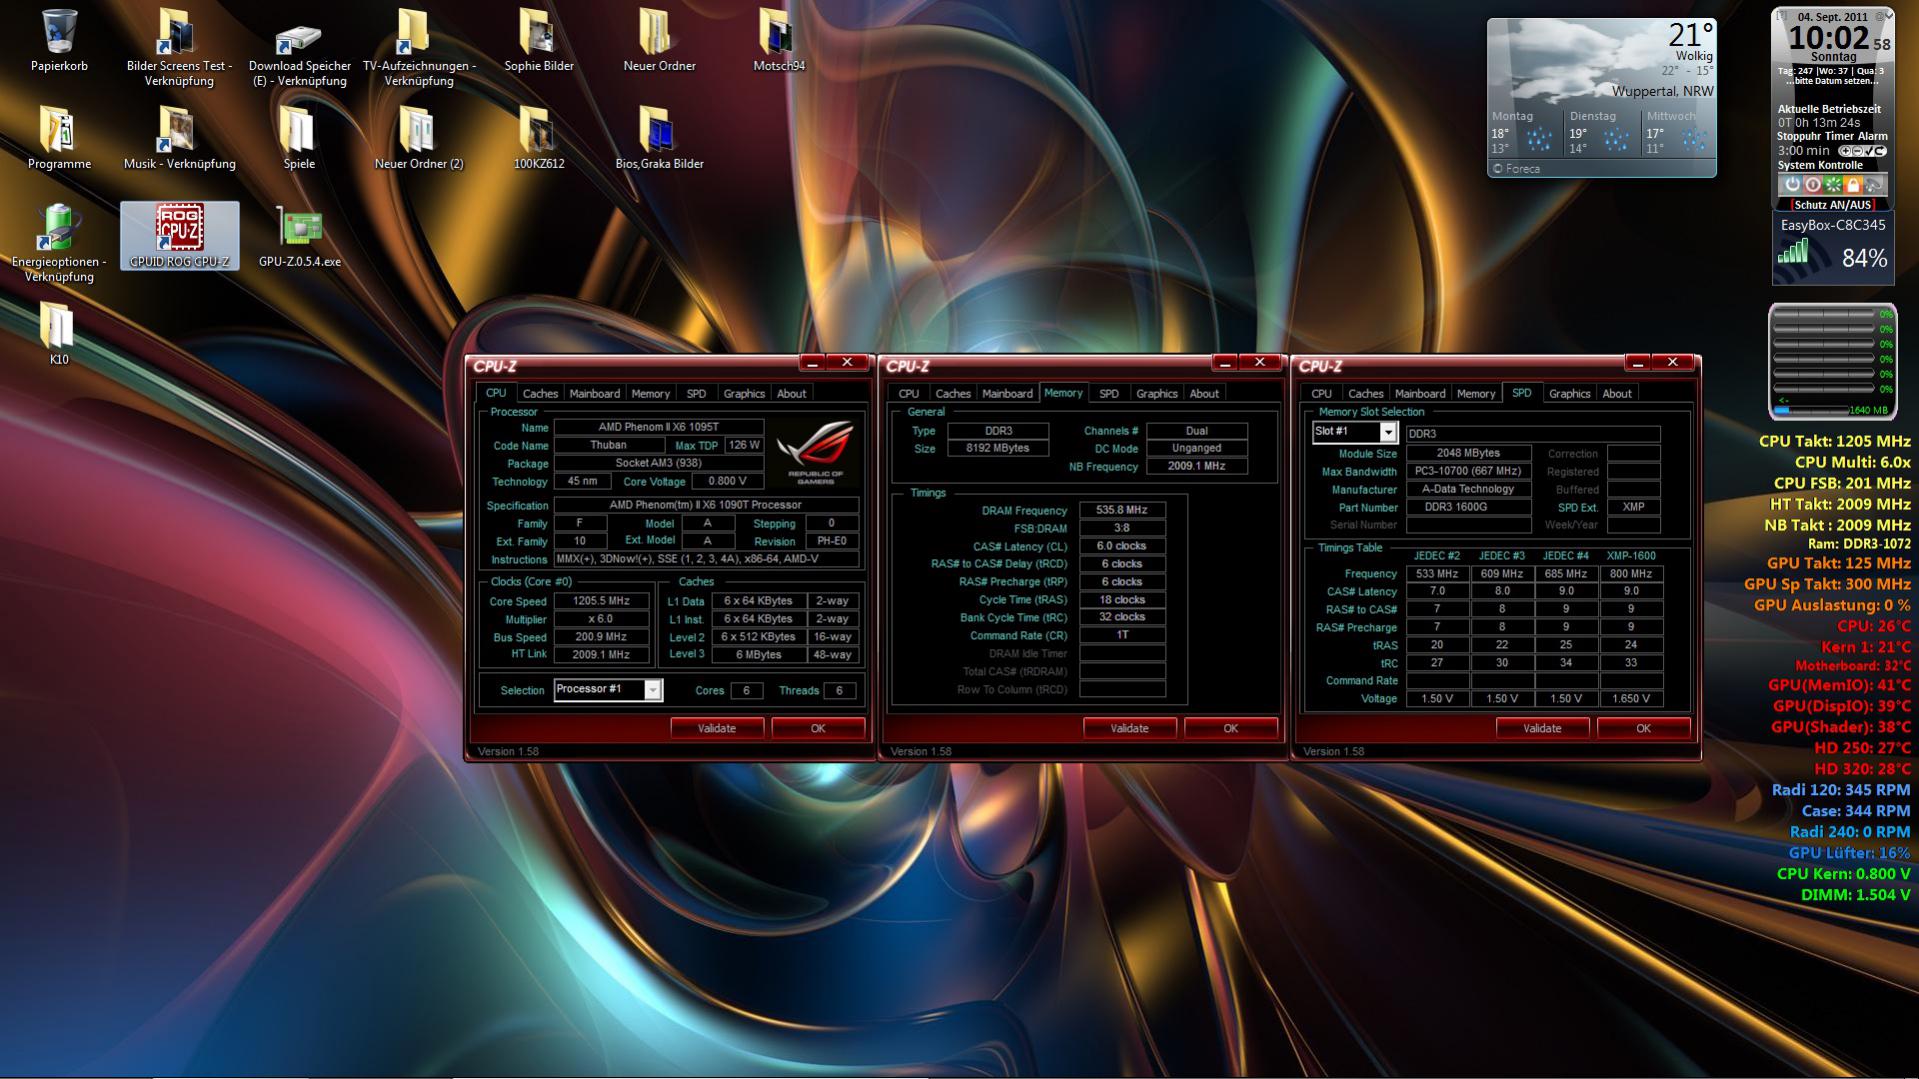Open Memory tab in the right CPU-Z window

tap(1476, 394)
